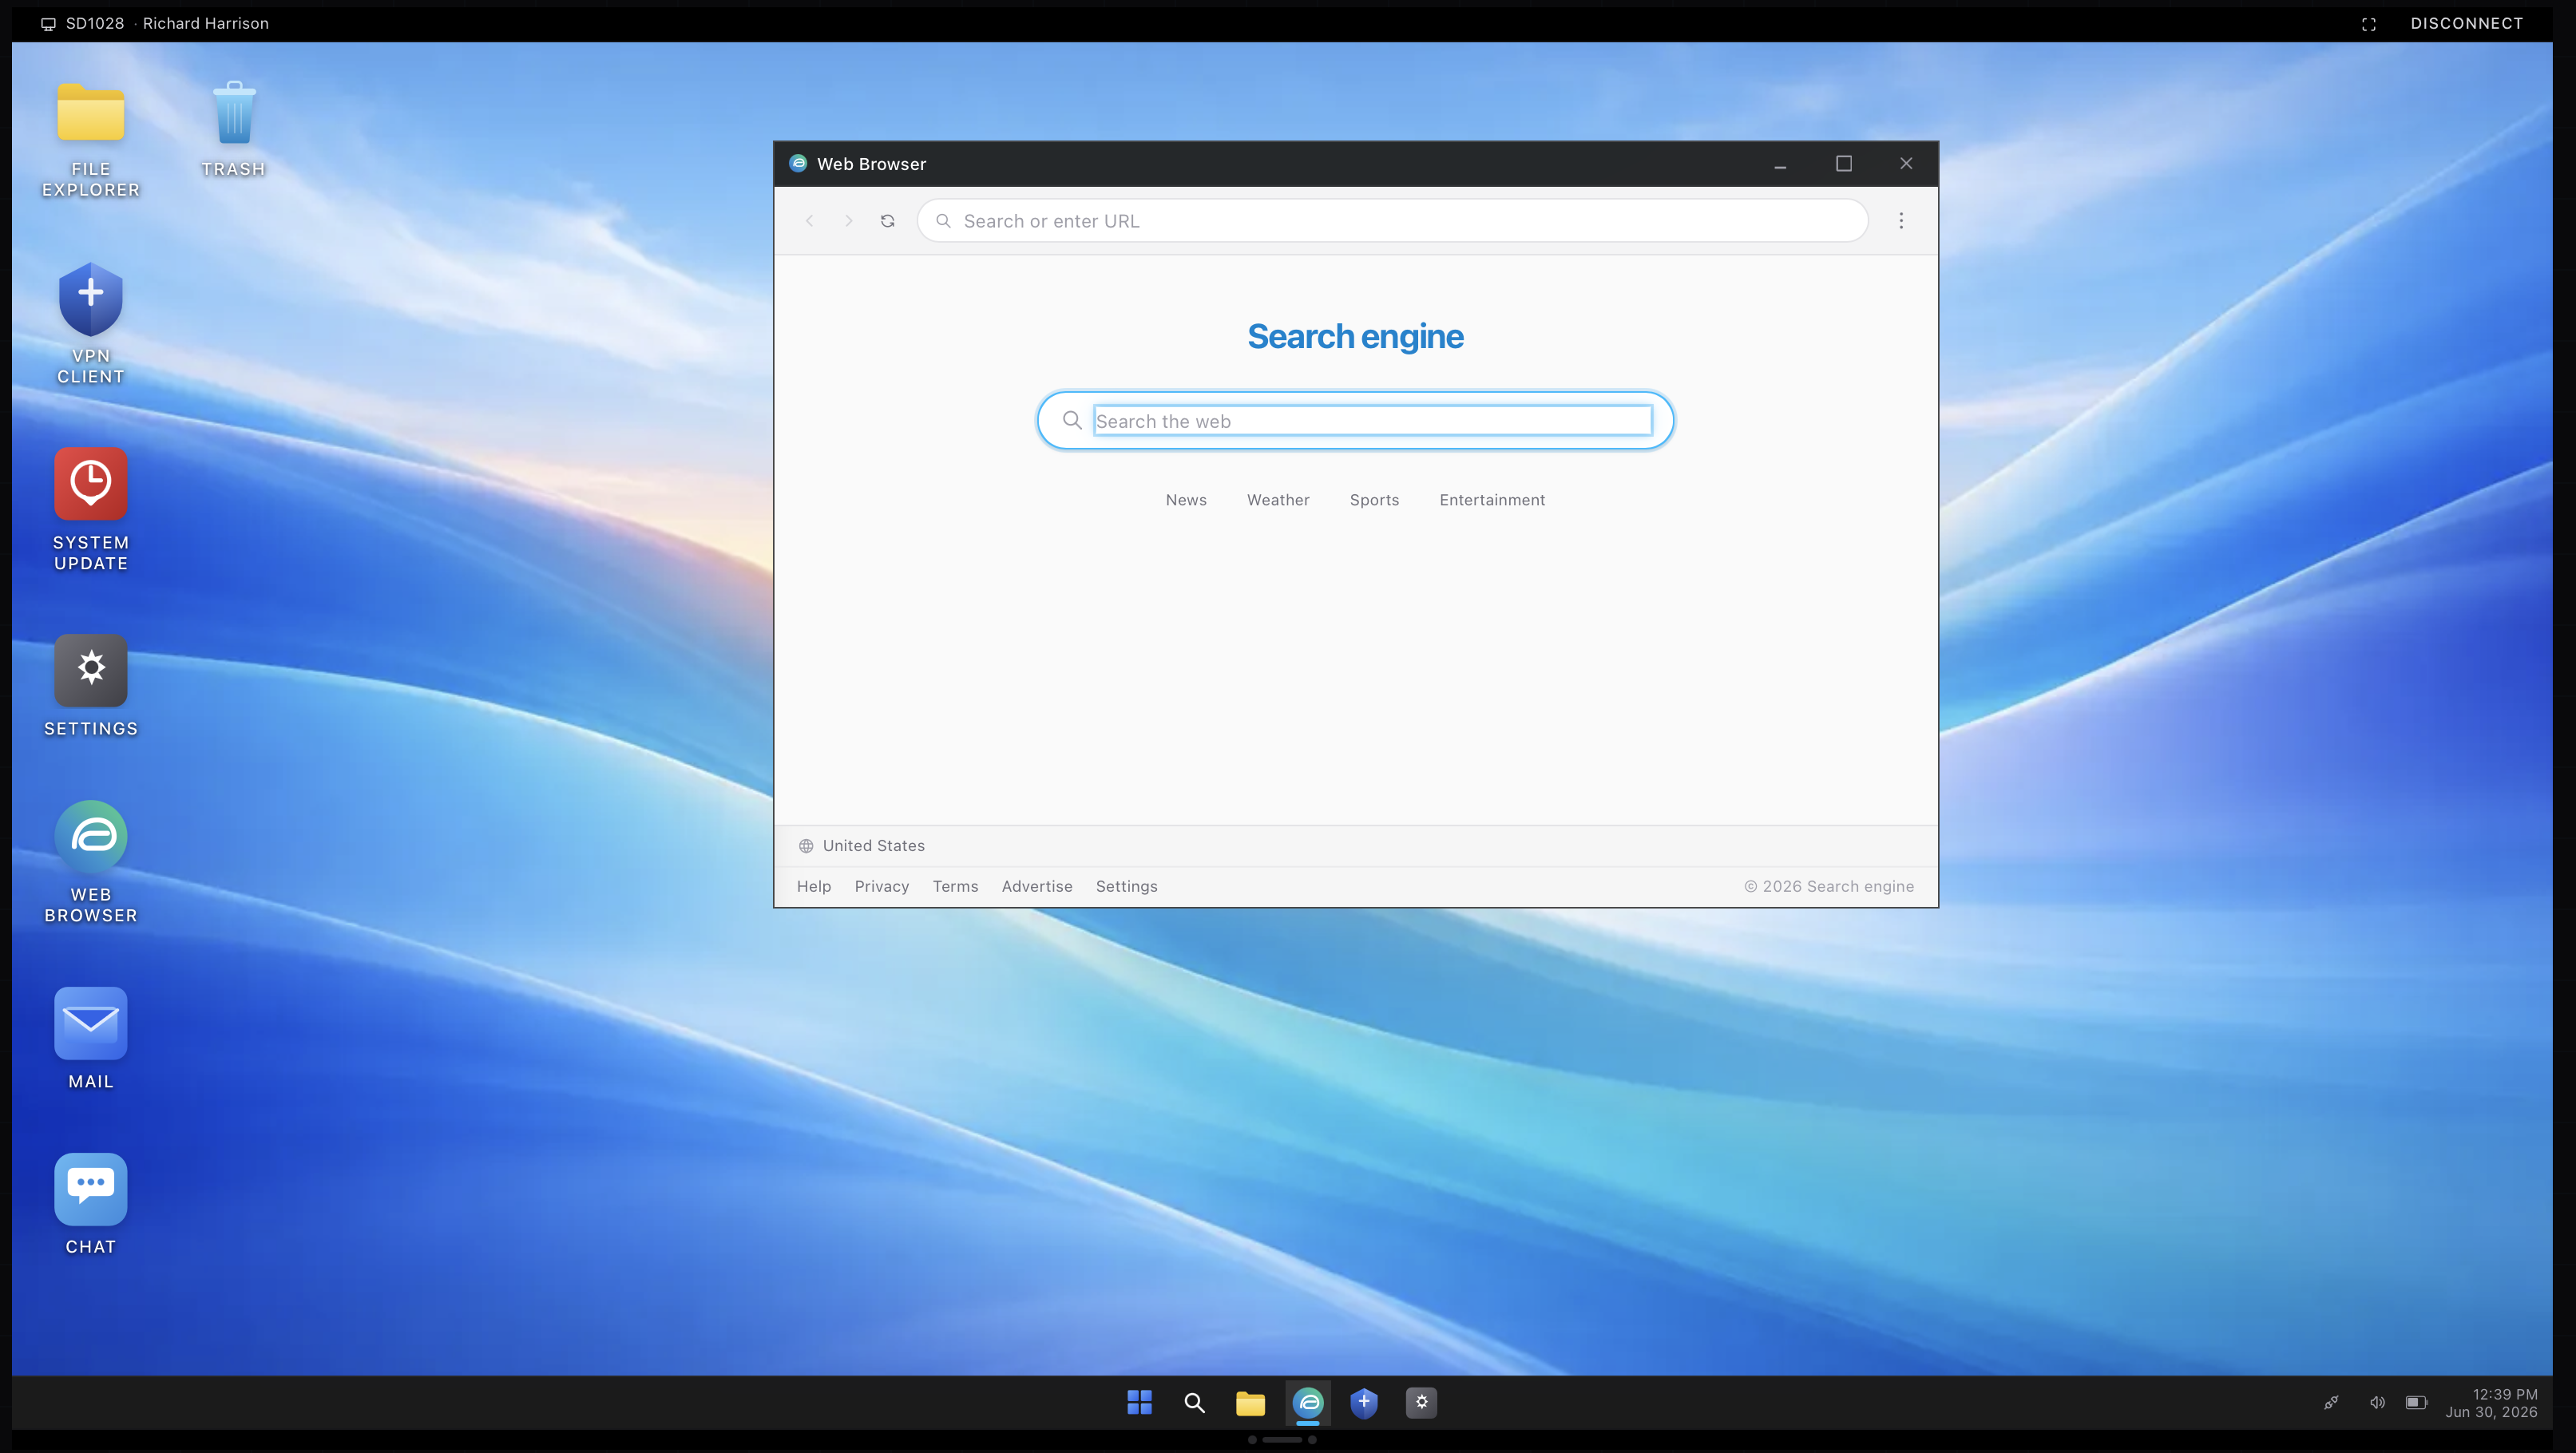Click the Terms footer link
The image size is (2576, 1453).
955,887
